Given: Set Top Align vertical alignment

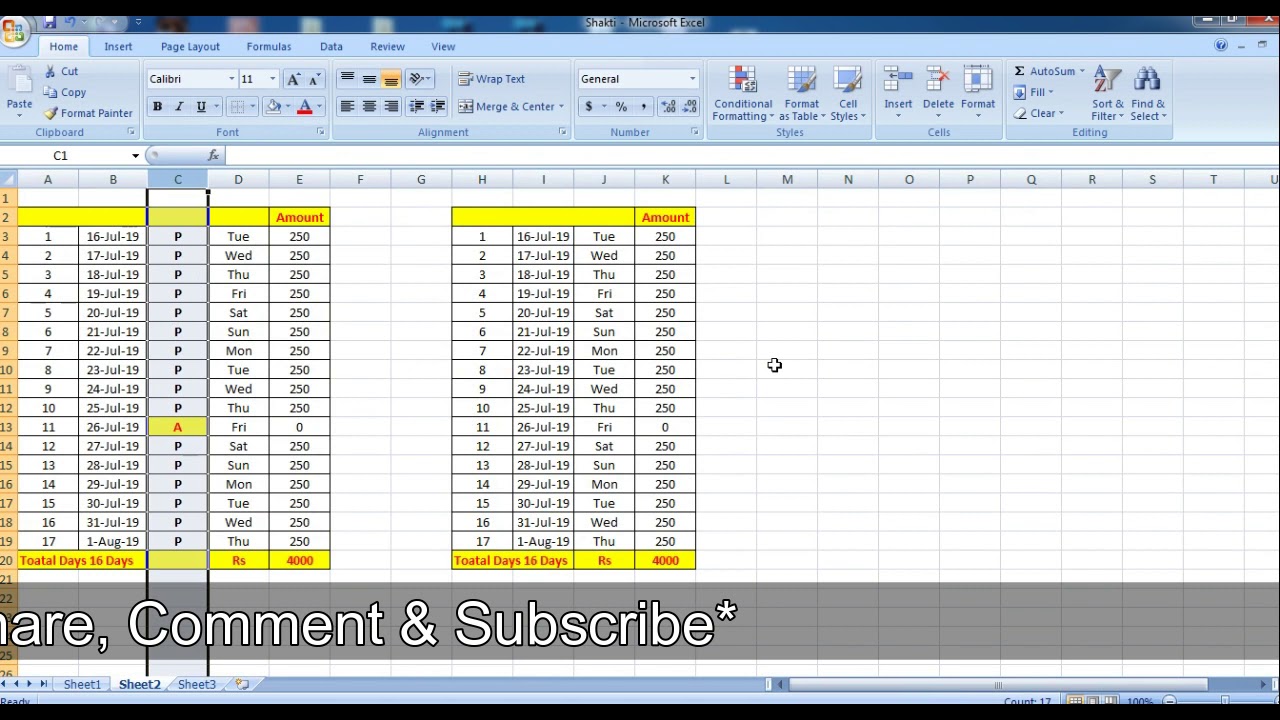Looking at the screenshot, I should pyautogui.click(x=347, y=79).
